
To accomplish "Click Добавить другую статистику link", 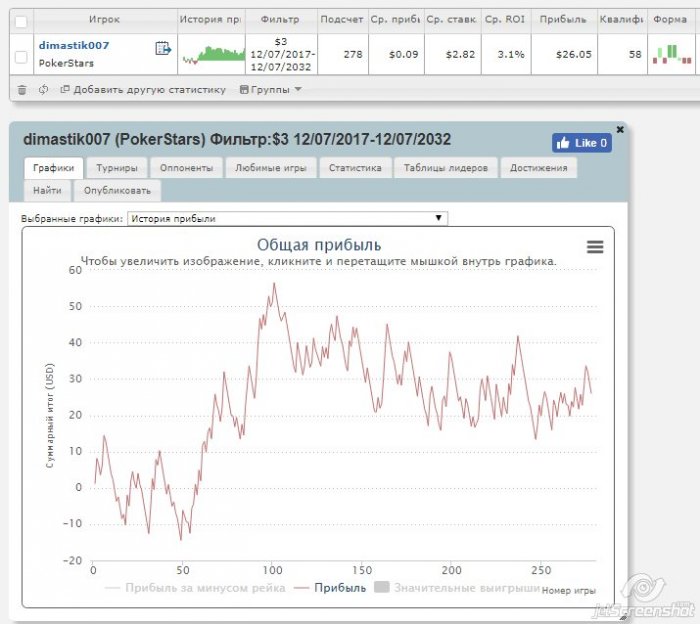I will [143, 89].
